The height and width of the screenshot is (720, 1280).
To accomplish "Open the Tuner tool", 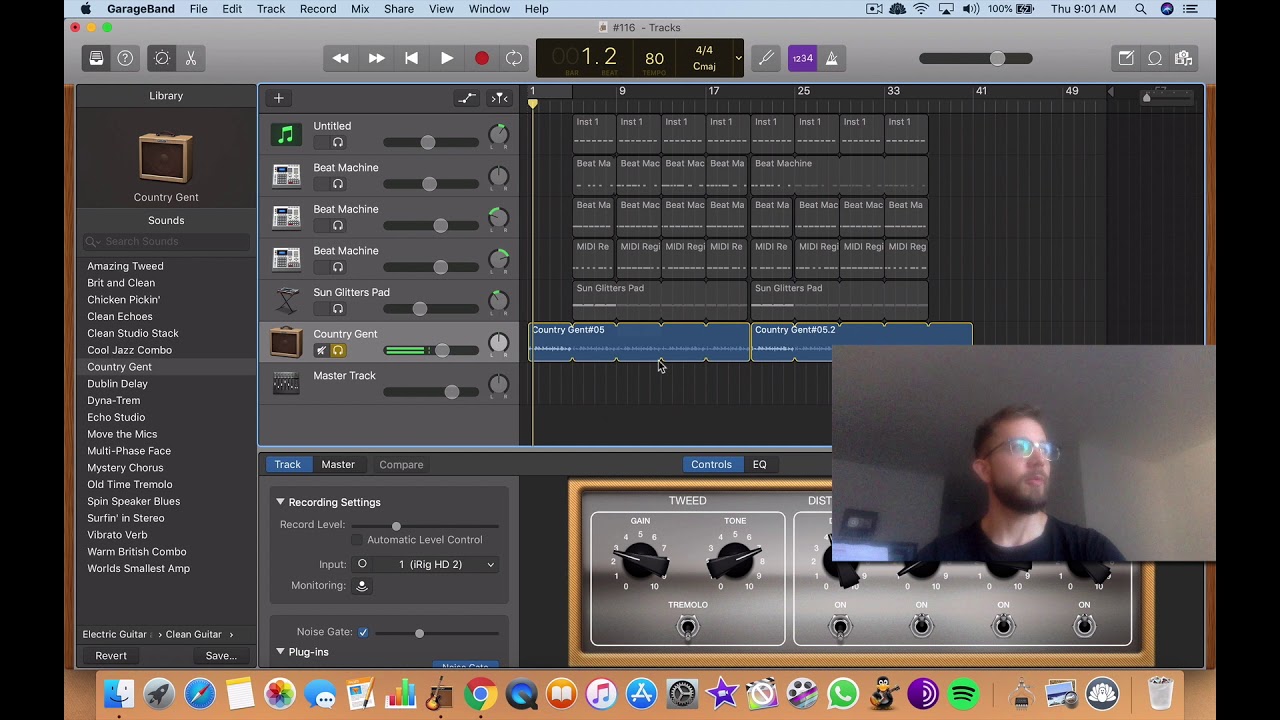I will [x=767, y=58].
